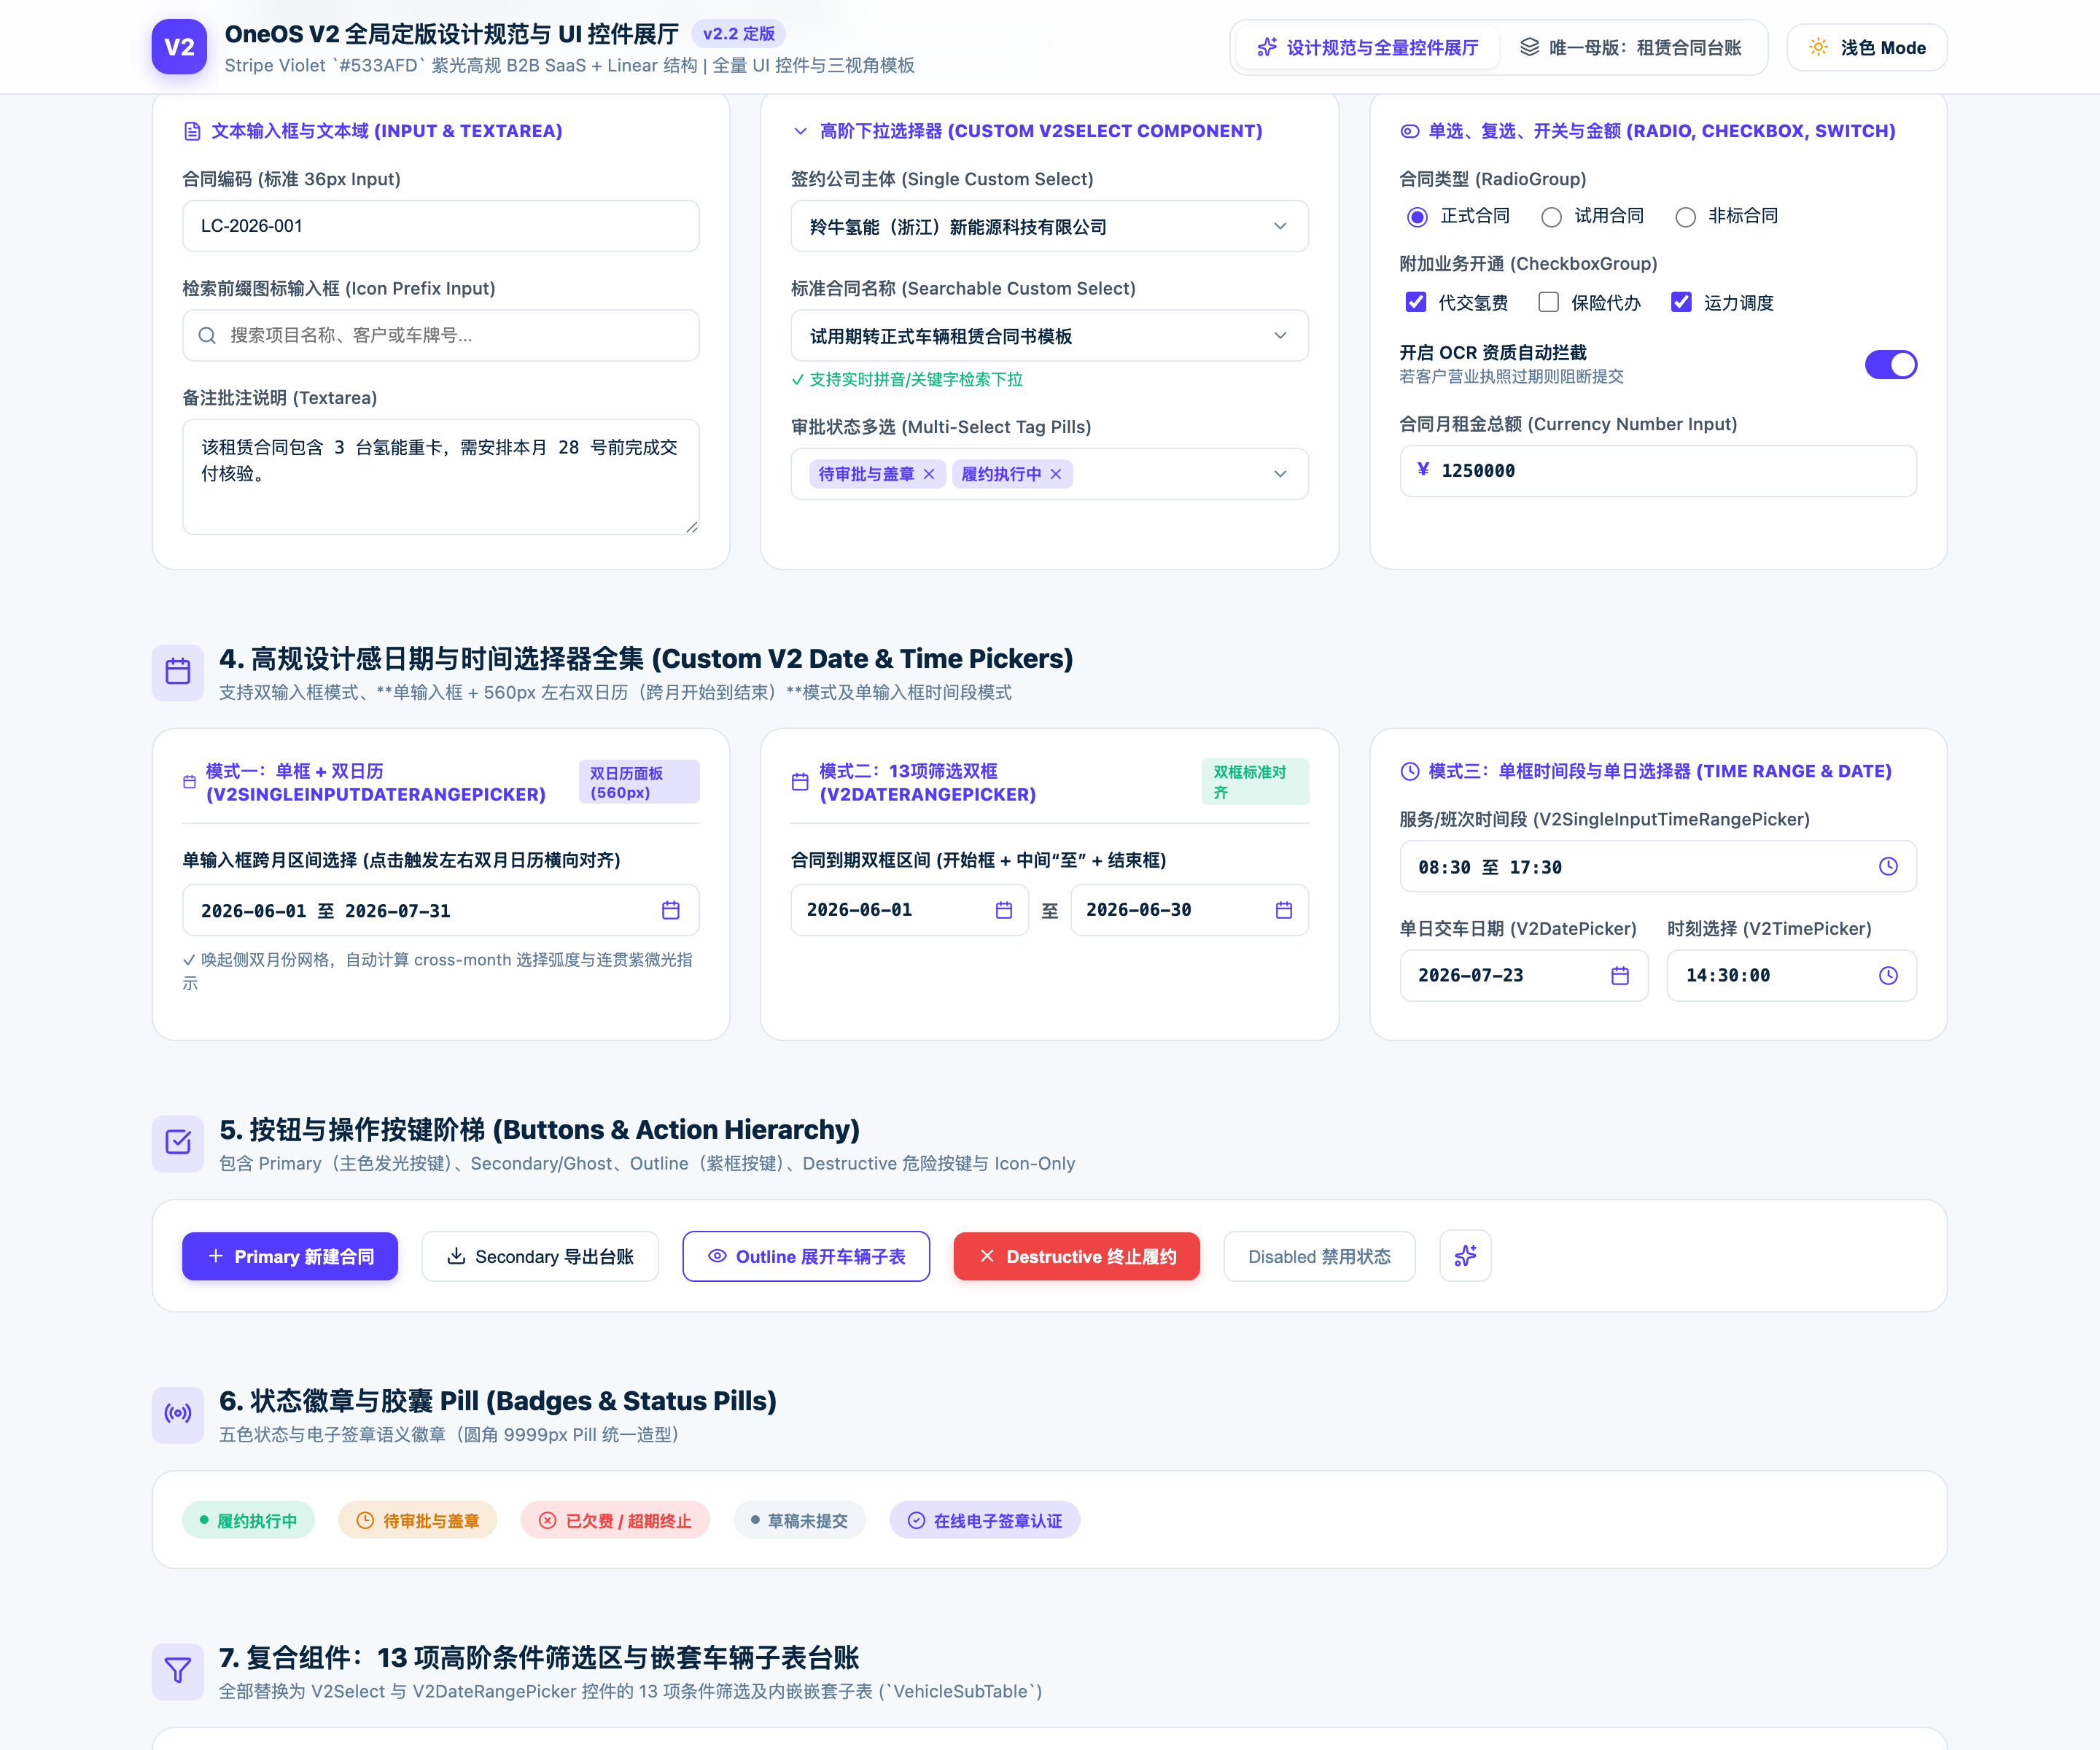Click the 浅色 Mode theme button

(1867, 47)
